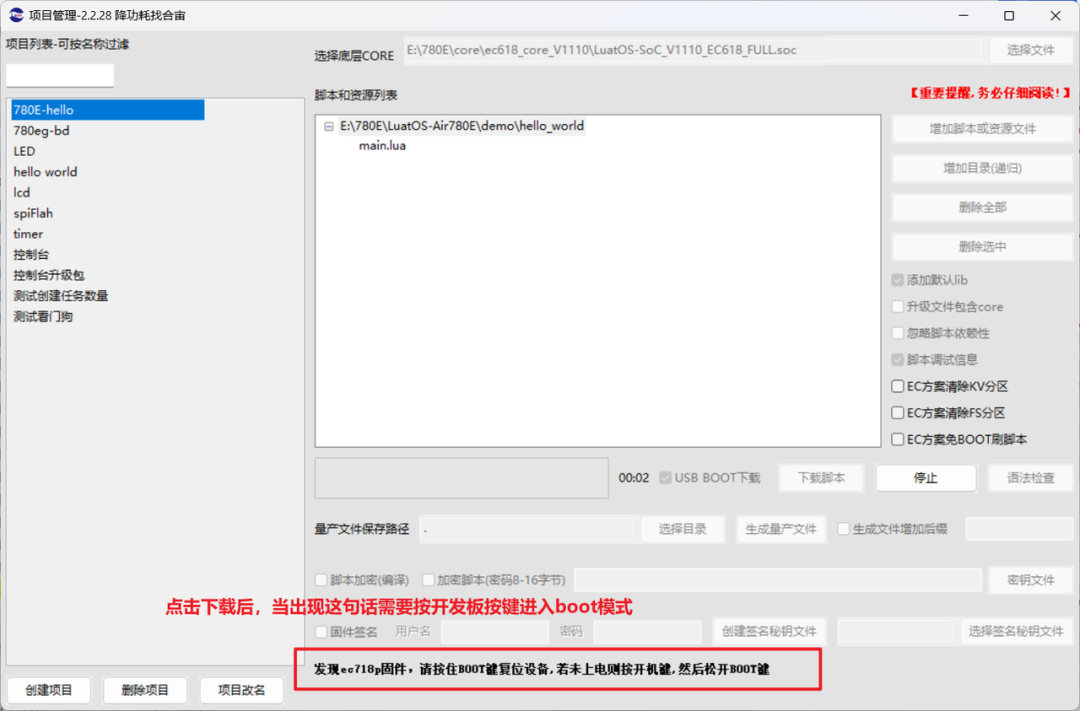The width and height of the screenshot is (1080, 711).
Task: Collapse the hello_world directory tree node
Action: [x=329, y=127]
